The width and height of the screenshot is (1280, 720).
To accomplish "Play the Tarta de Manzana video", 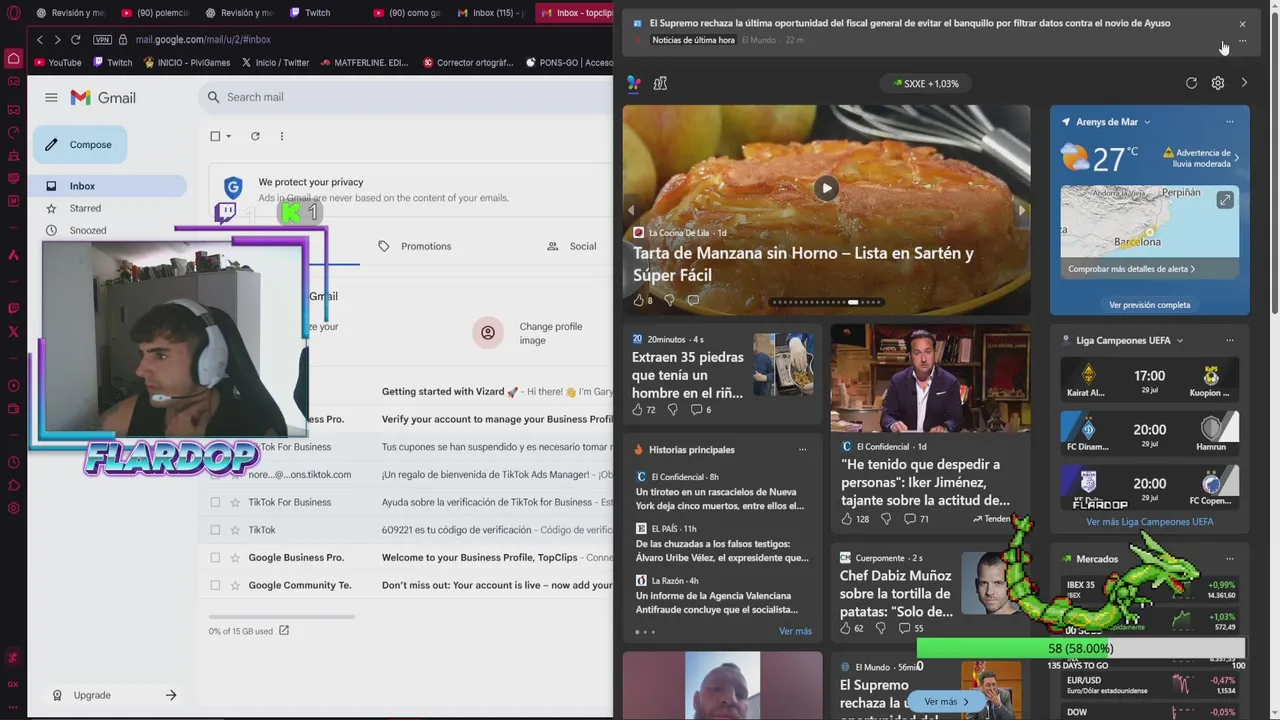I will click(x=826, y=188).
